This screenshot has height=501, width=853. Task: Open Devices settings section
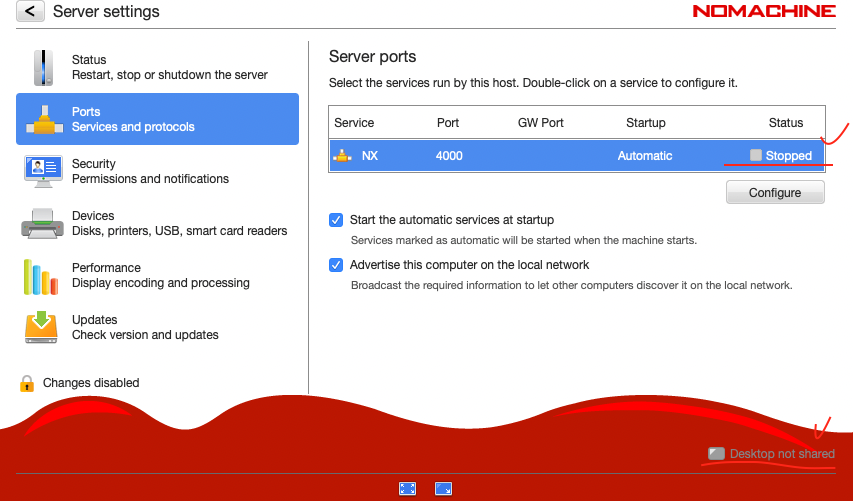[157, 223]
